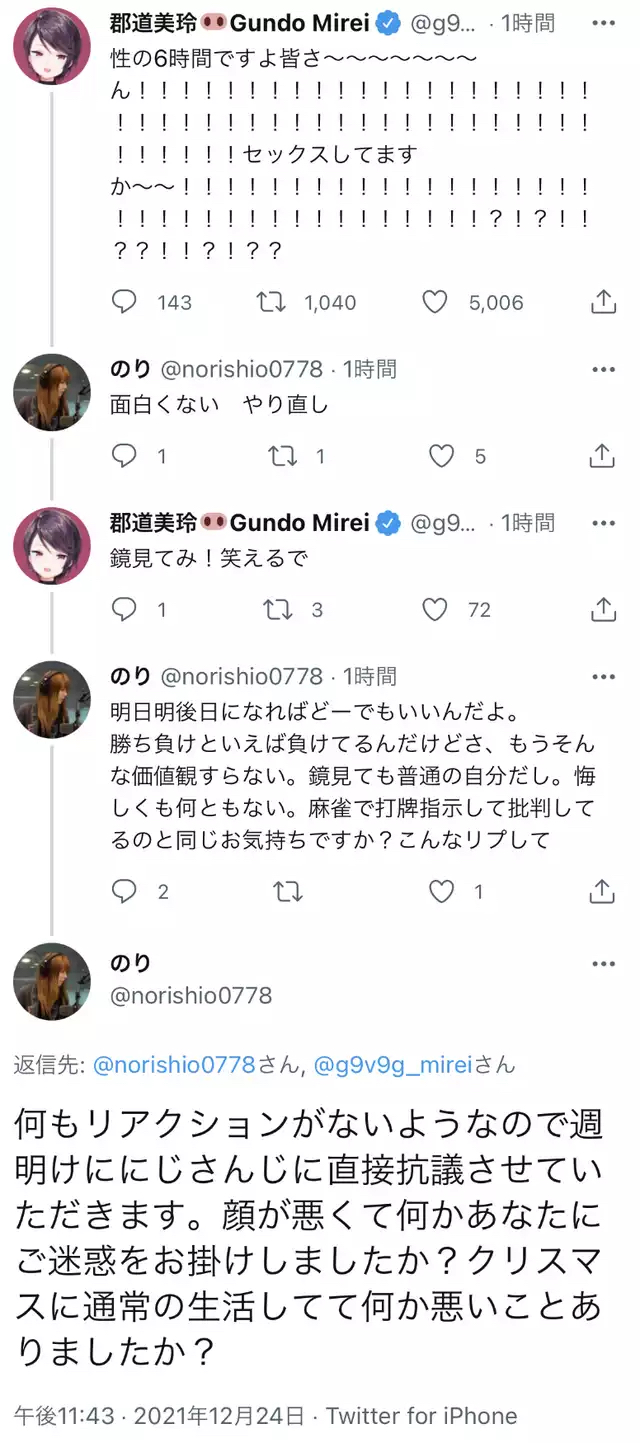Reply to the long 明日明後日 tweet
640x1443 pixels.
[124, 891]
